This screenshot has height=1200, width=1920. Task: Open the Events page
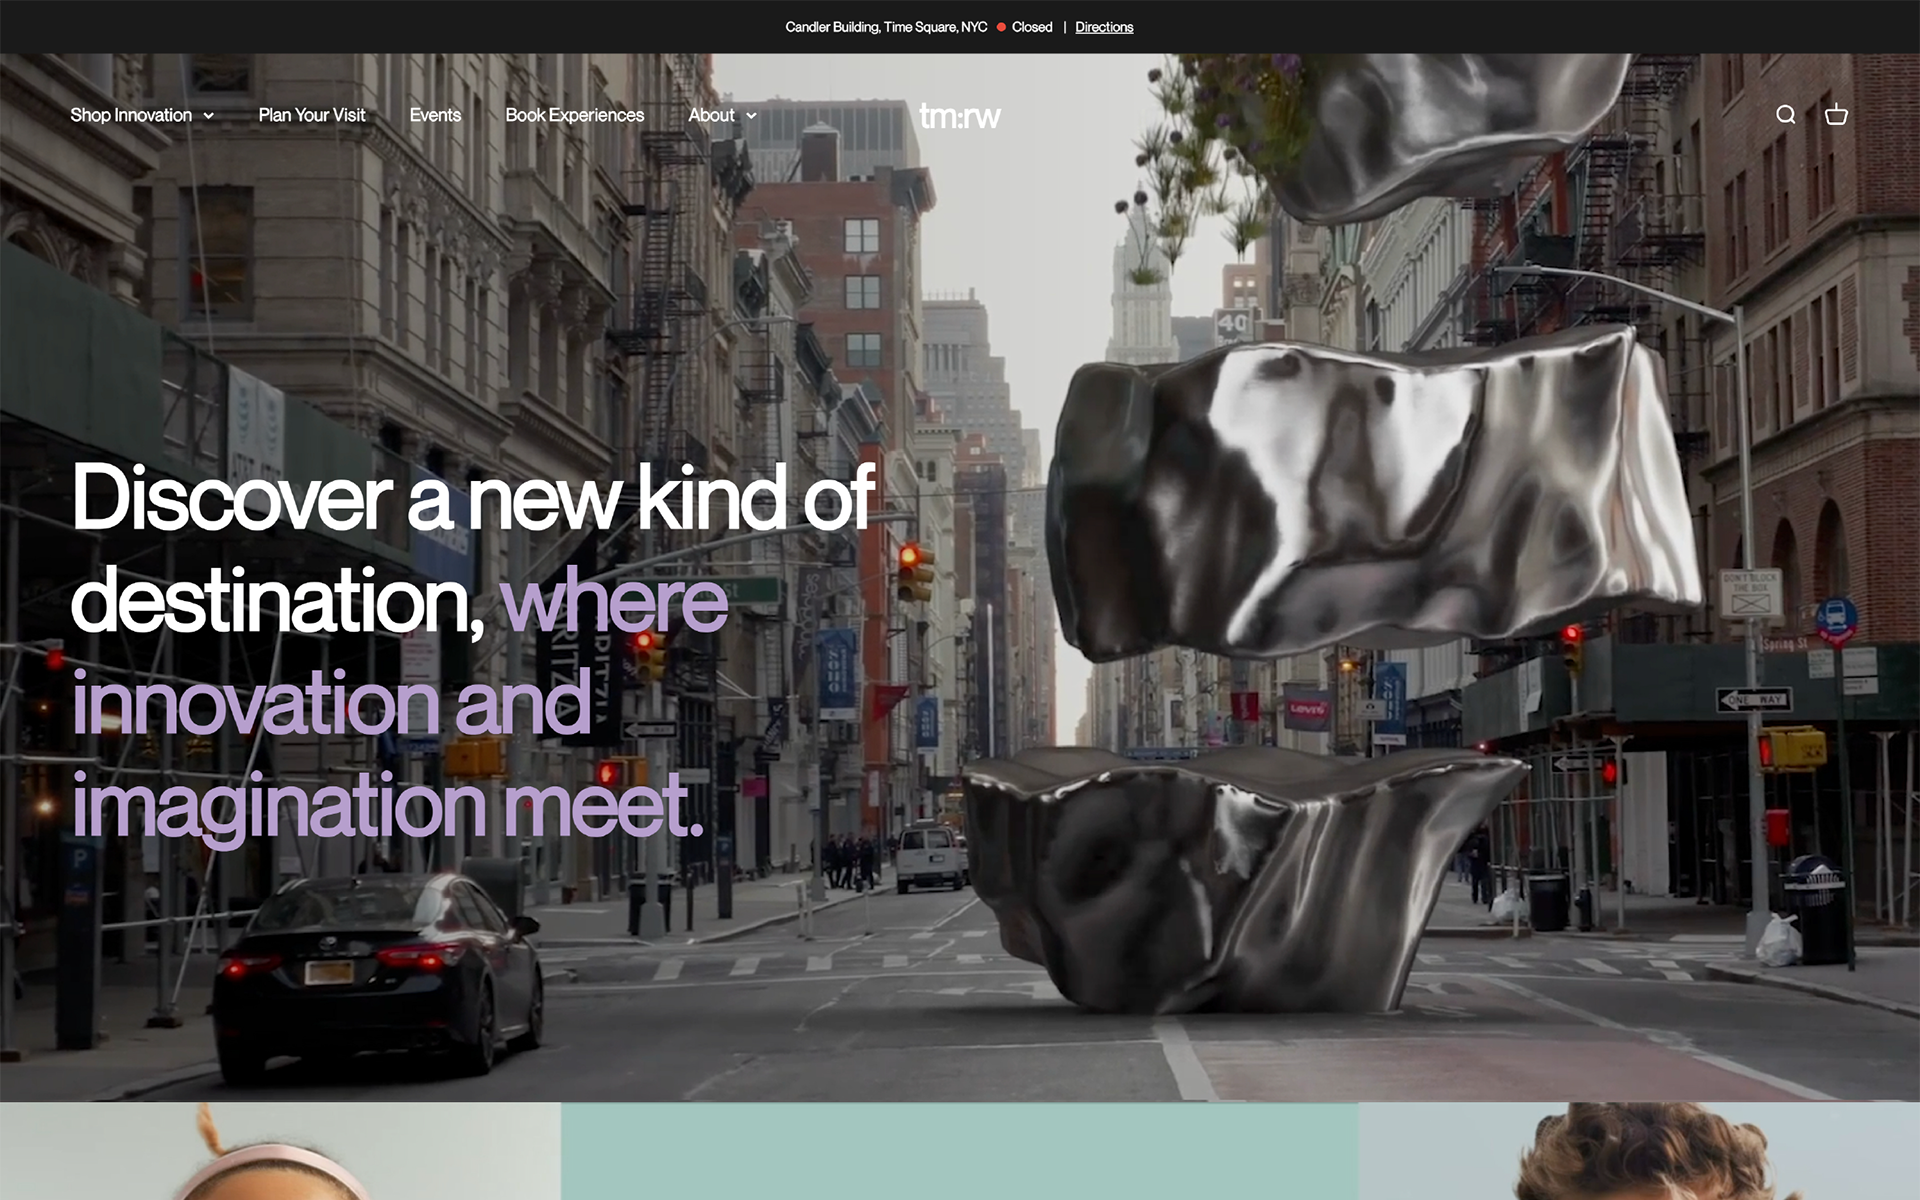click(x=435, y=115)
